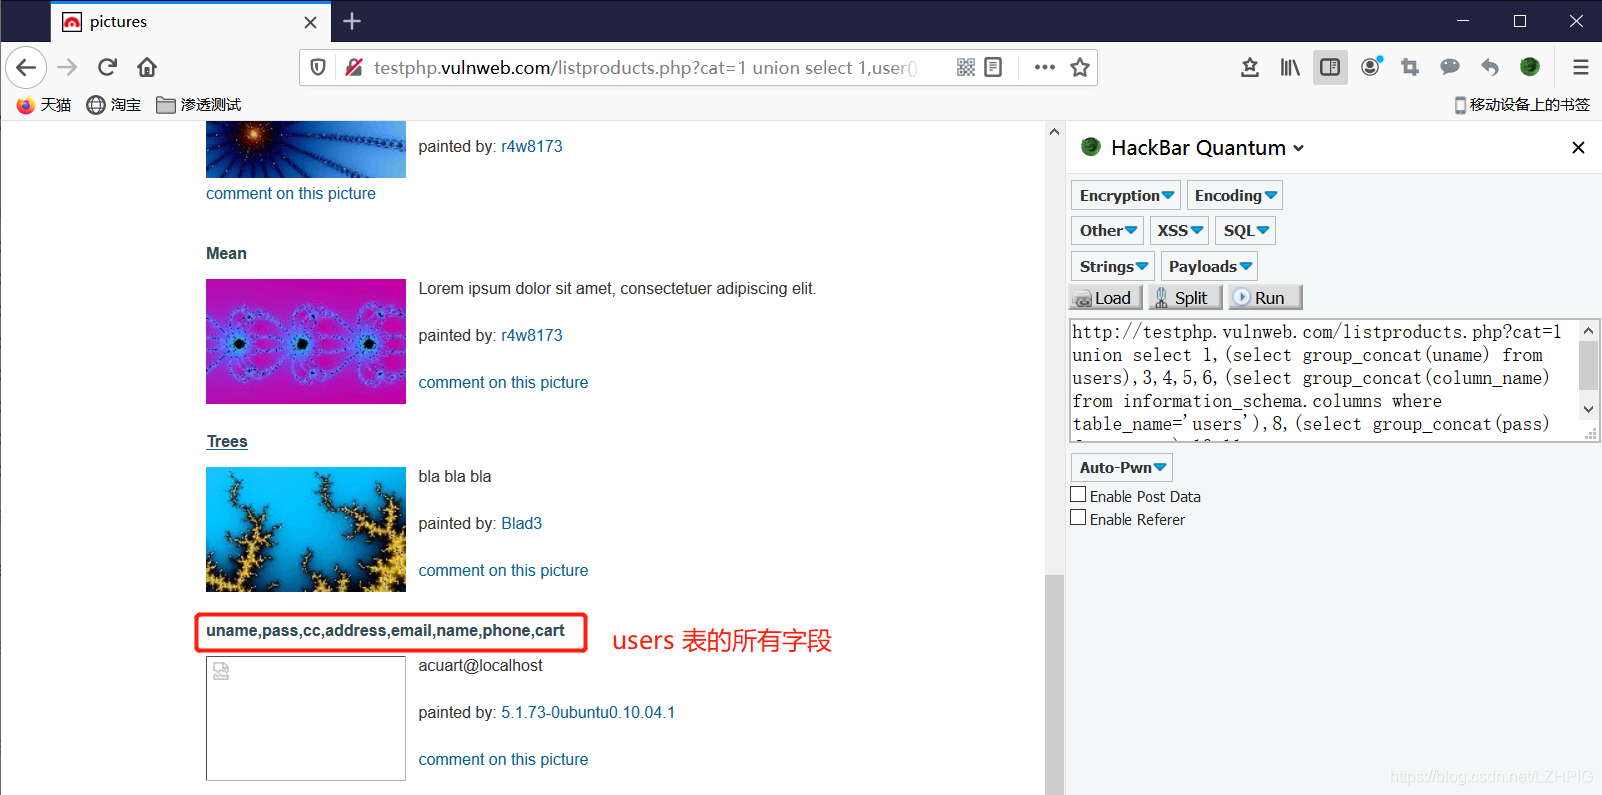This screenshot has width=1602, height=795.
Task: Click the forward navigation arrow
Action: tap(67, 67)
